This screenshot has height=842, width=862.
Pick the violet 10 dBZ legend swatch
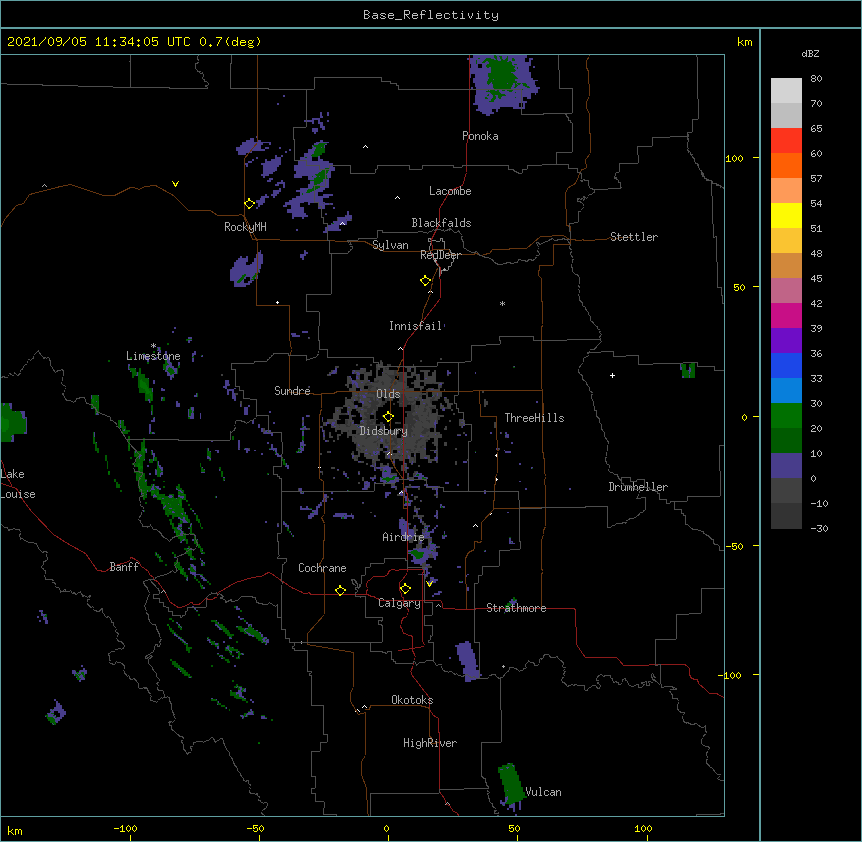(786, 466)
